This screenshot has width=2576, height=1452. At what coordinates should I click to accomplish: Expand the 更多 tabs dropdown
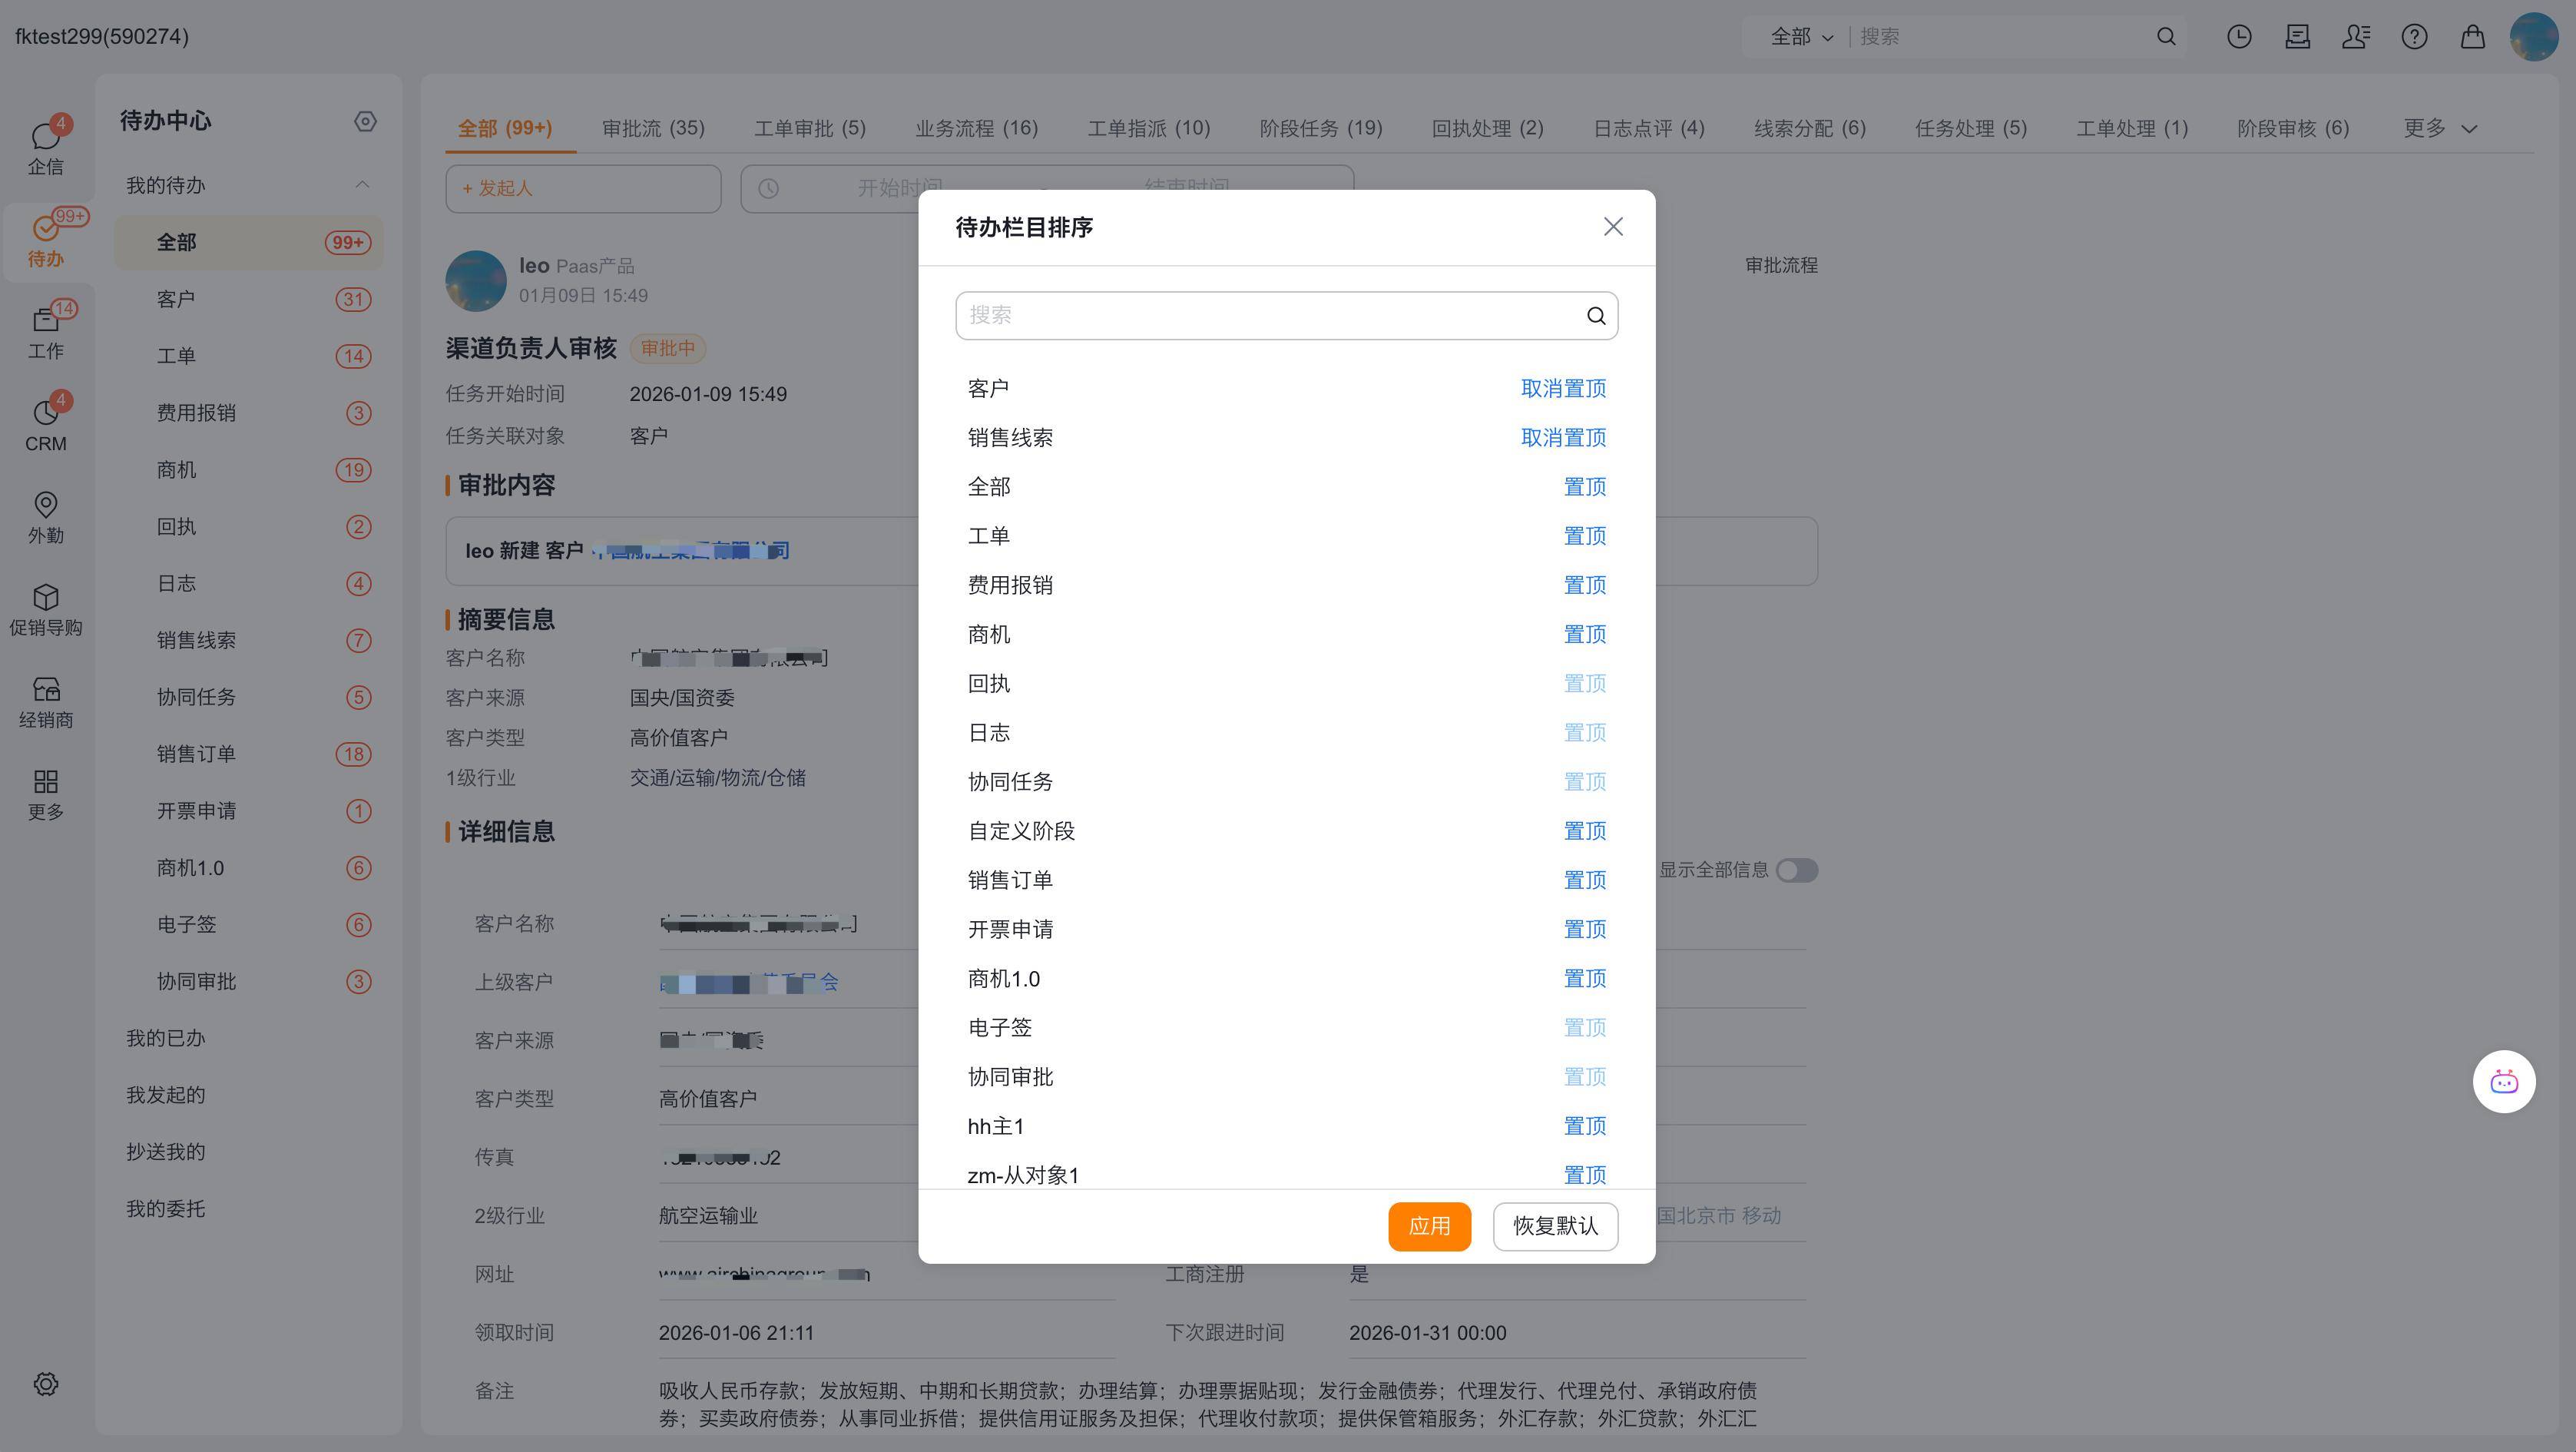[2440, 128]
